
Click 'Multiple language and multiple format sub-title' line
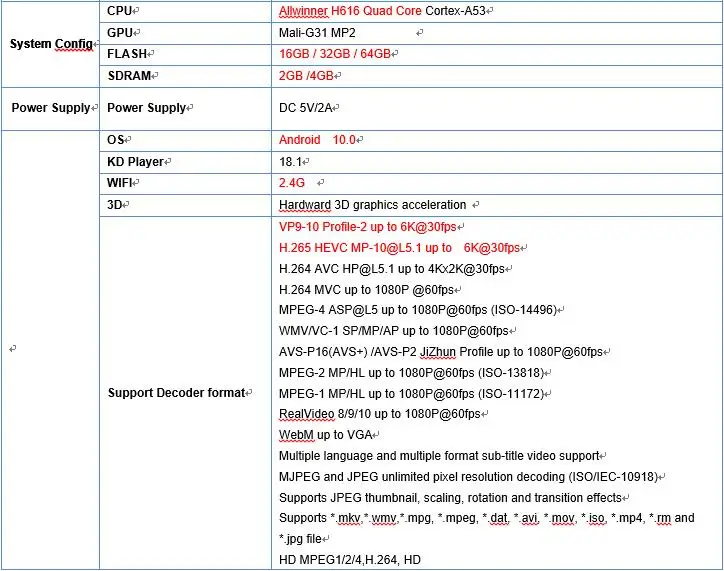[x=439, y=456]
